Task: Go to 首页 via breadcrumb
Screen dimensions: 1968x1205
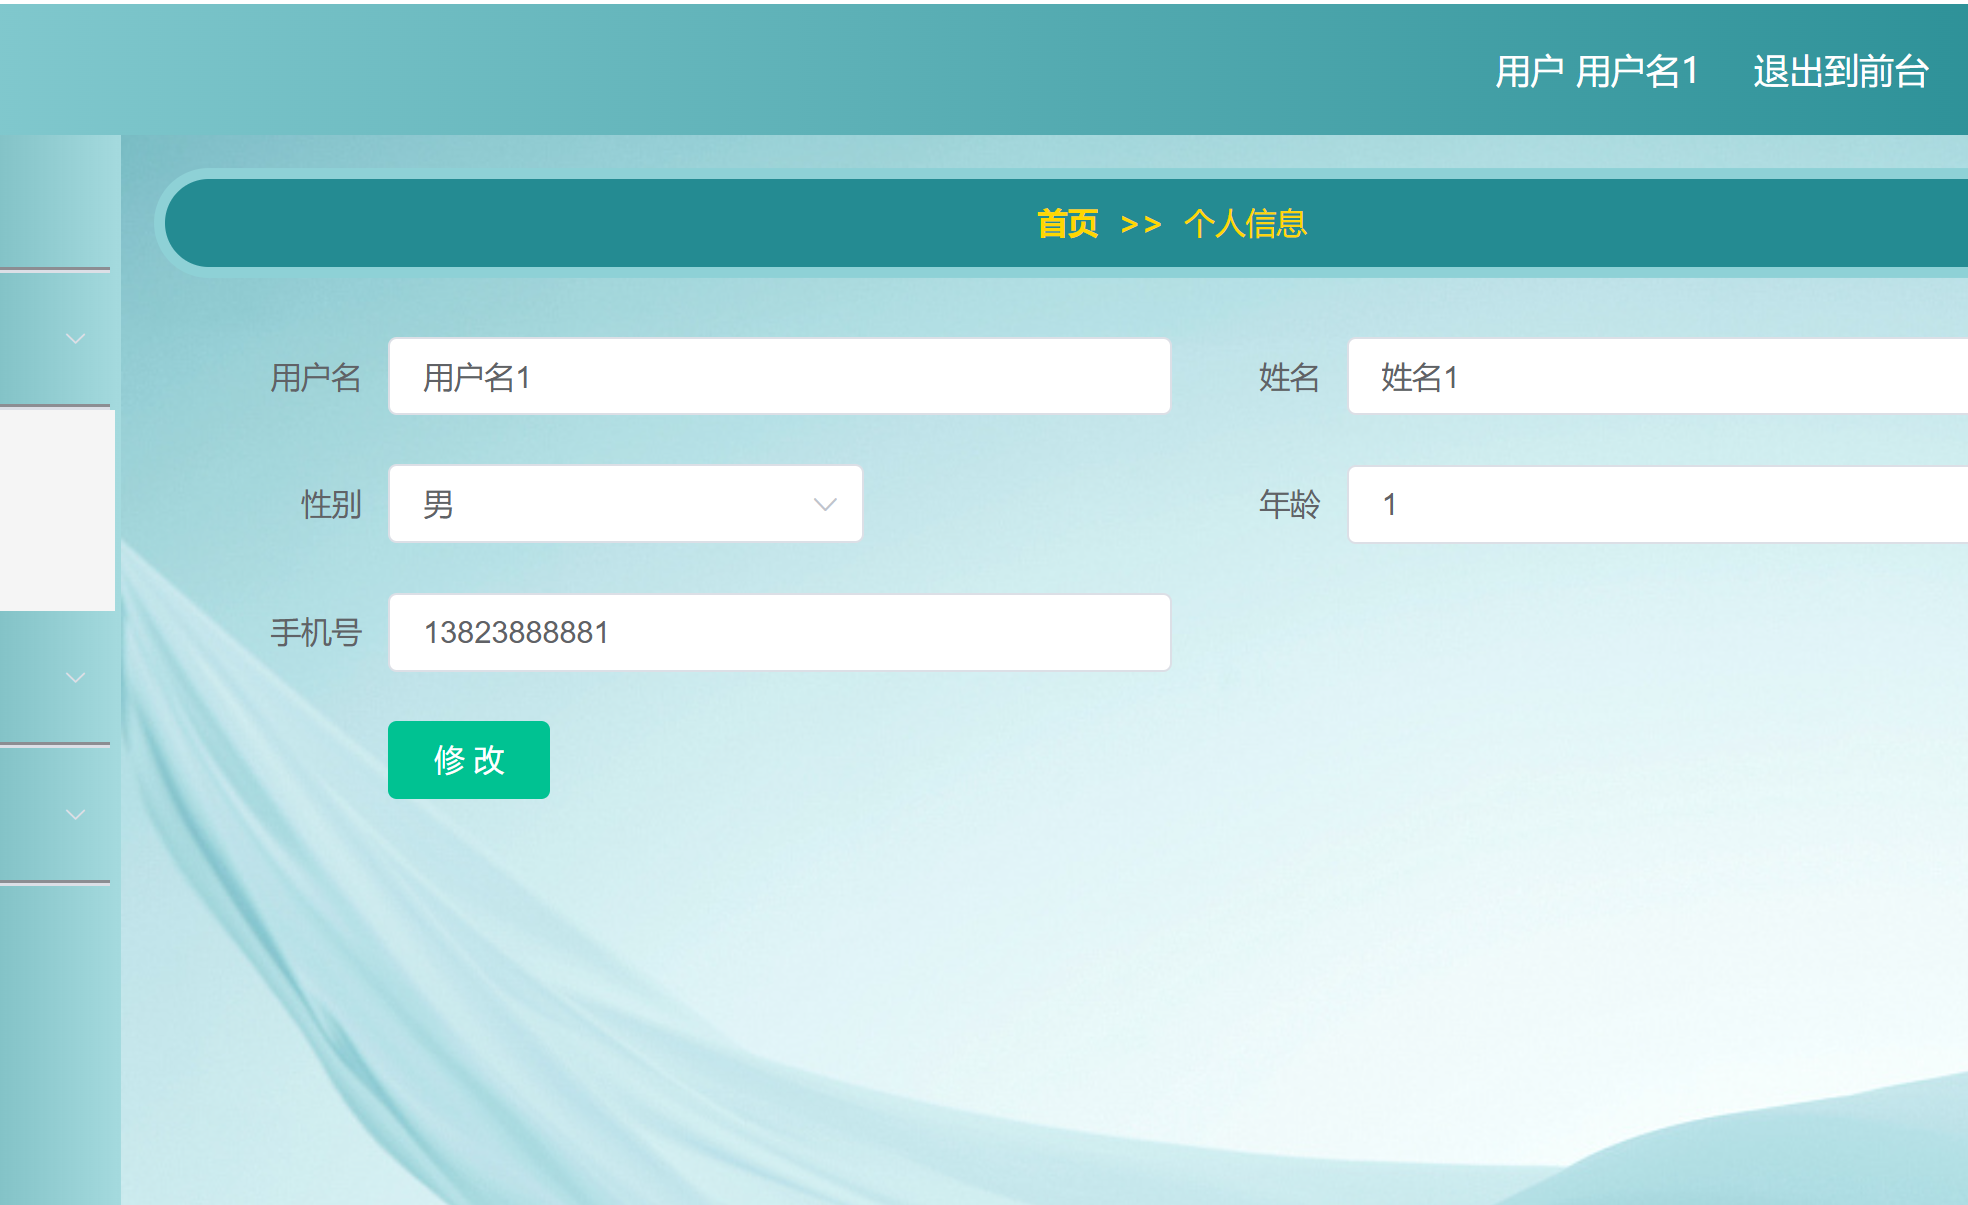Action: [x=1067, y=224]
